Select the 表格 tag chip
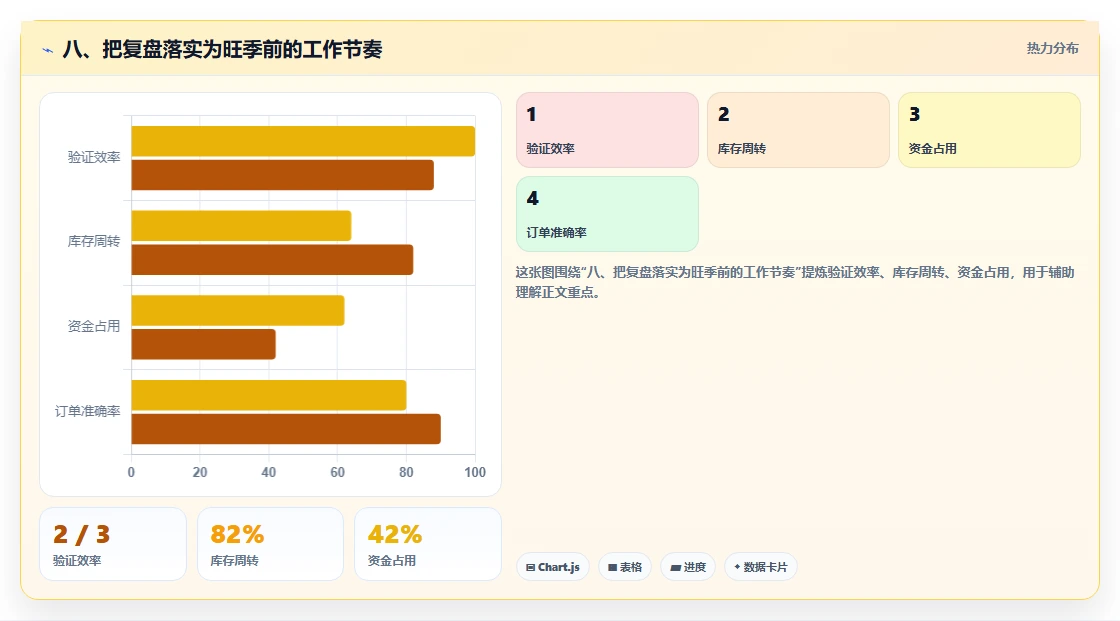Viewport: 1120px width, 621px height. coord(625,567)
